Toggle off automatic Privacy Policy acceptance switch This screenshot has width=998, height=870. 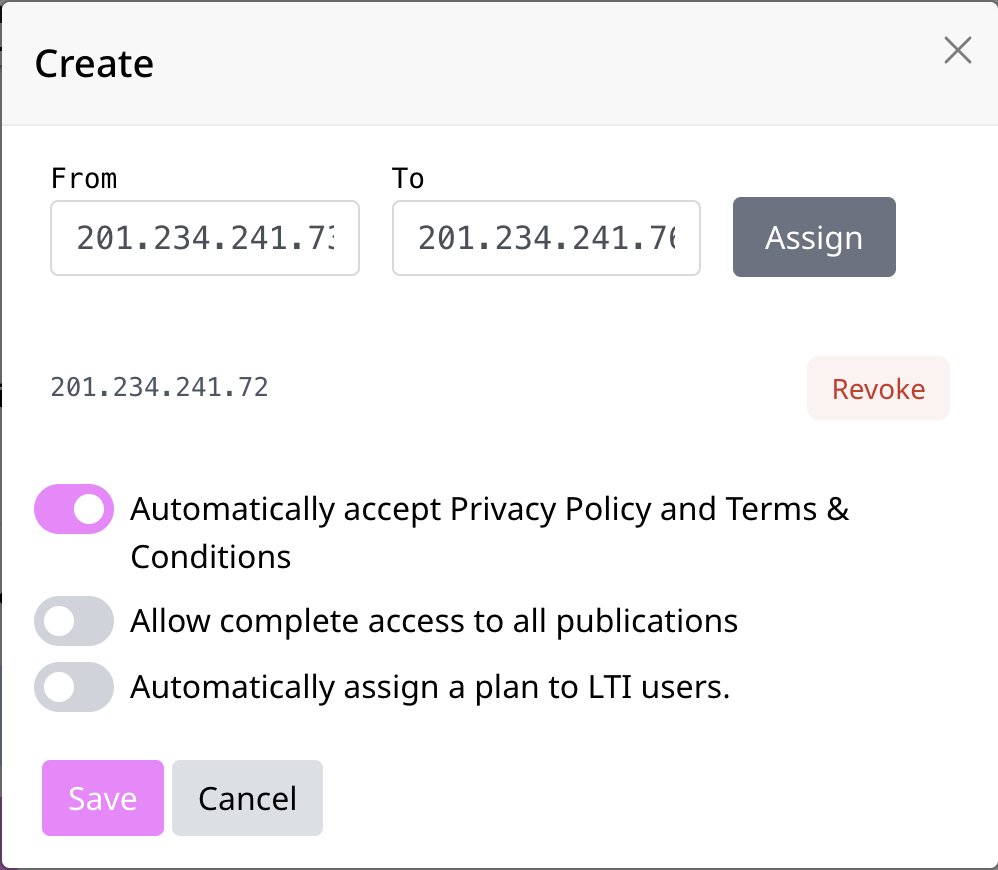pyautogui.click(x=74, y=509)
